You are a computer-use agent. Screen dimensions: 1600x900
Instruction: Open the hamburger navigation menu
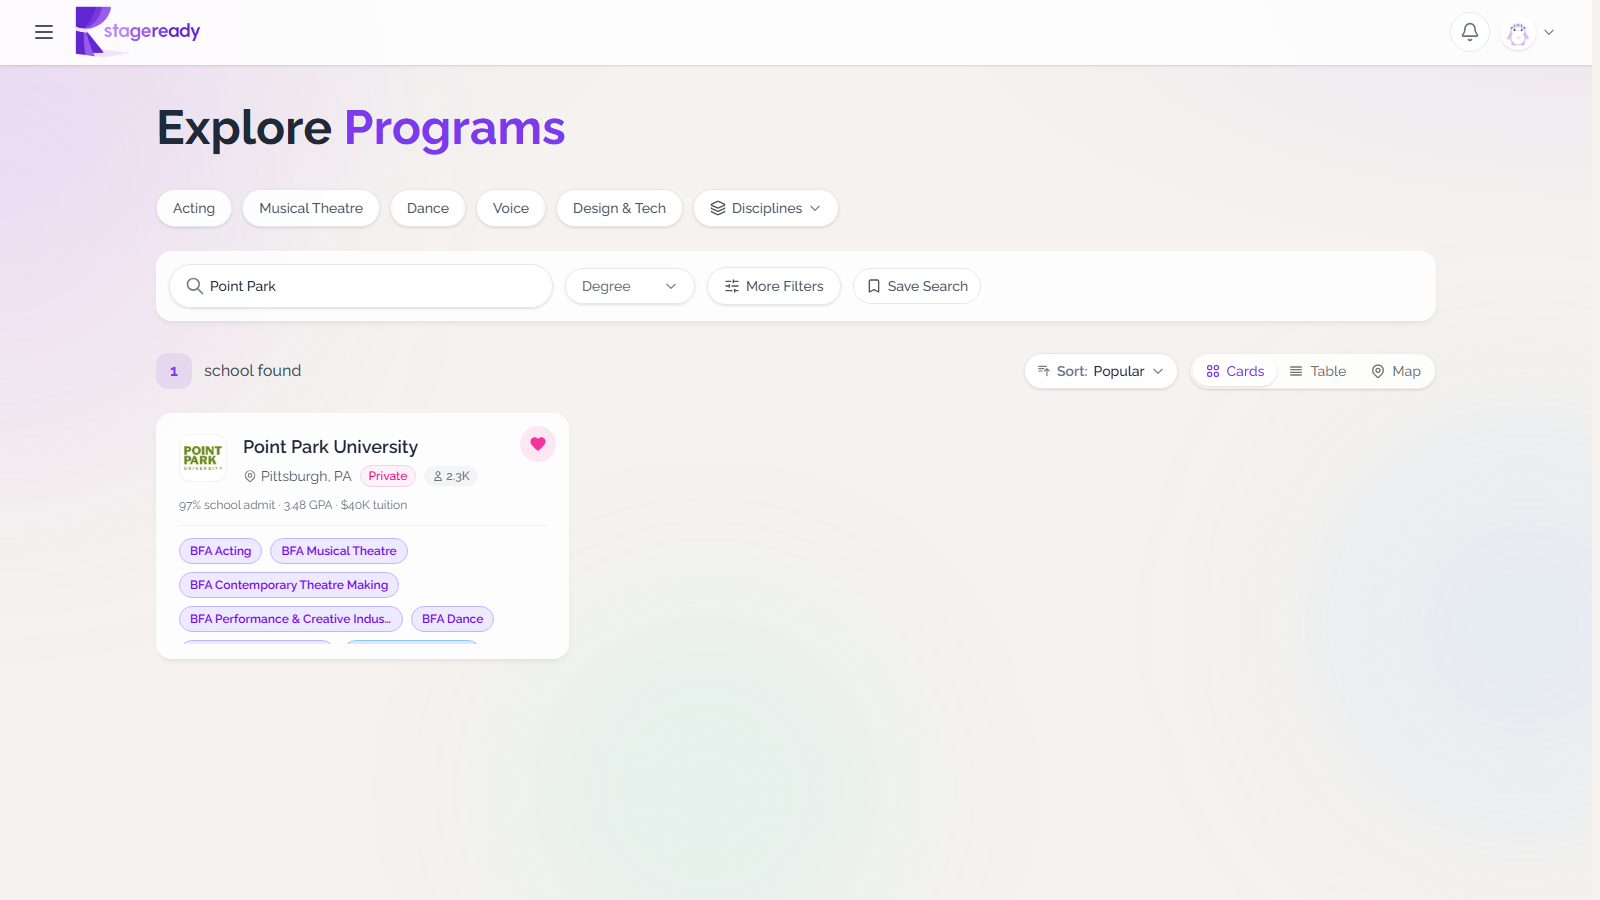click(x=44, y=32)
